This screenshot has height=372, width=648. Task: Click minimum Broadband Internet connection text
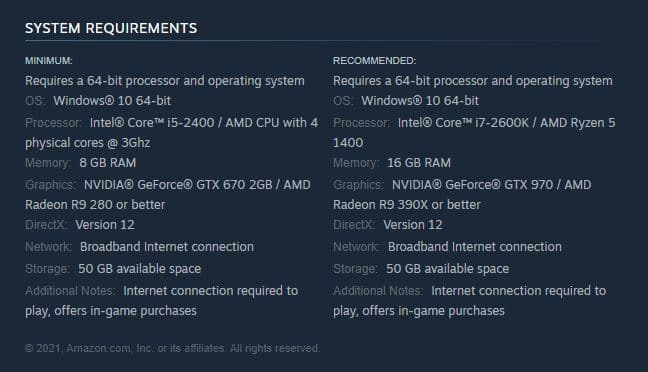click(x=167, y=247)
